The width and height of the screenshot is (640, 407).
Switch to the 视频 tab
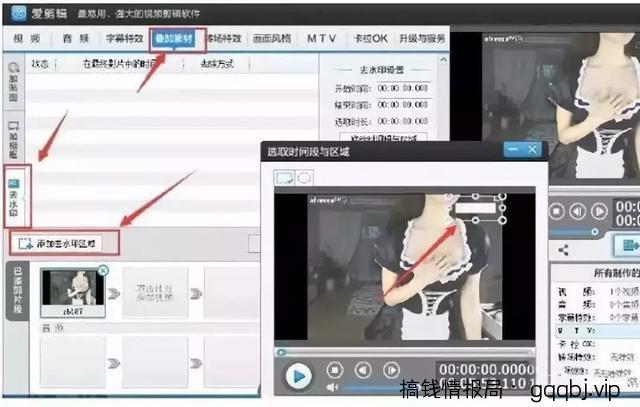[27, 39]
